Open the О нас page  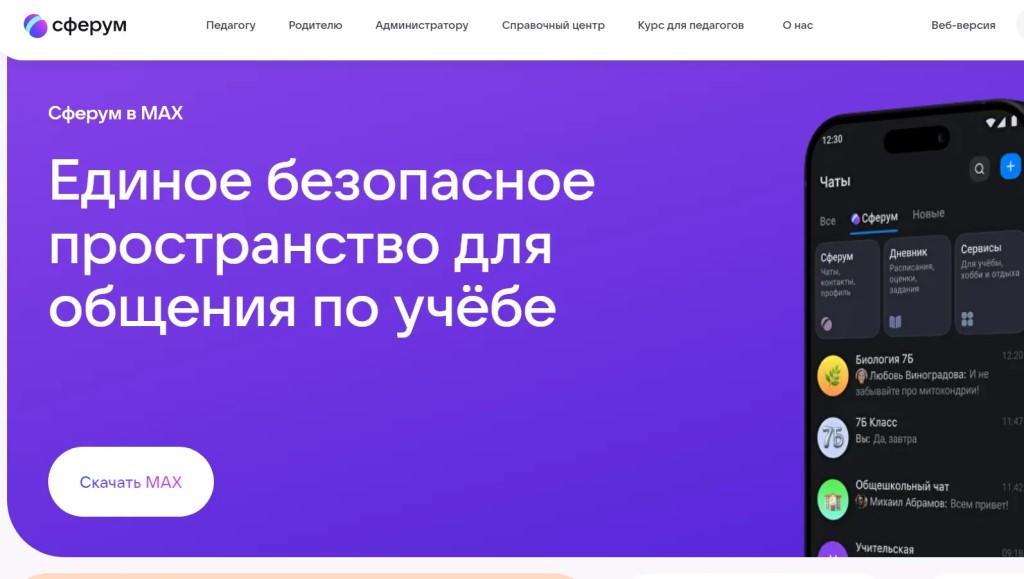click(x=797, y=25)
